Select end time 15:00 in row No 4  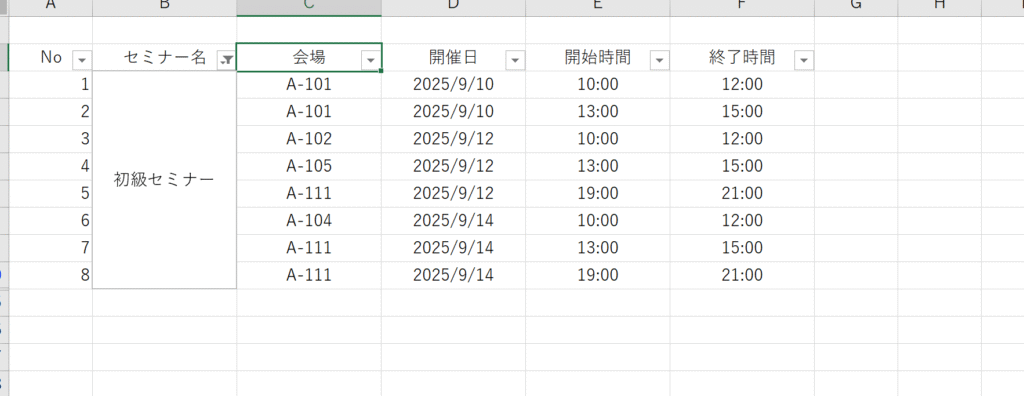742,166
